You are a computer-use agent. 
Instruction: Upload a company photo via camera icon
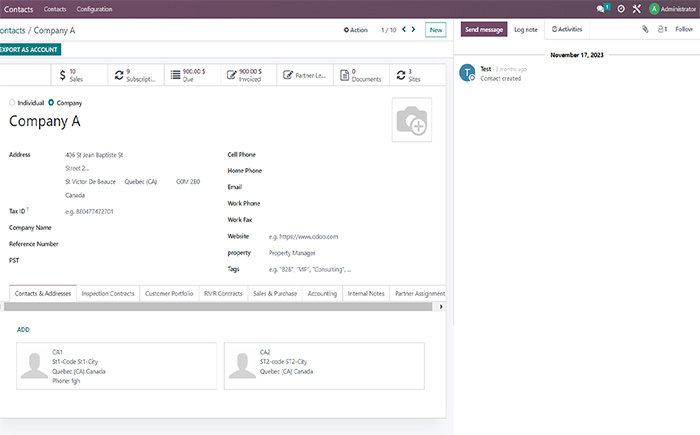pyautogui.click(x=412, y=120)
